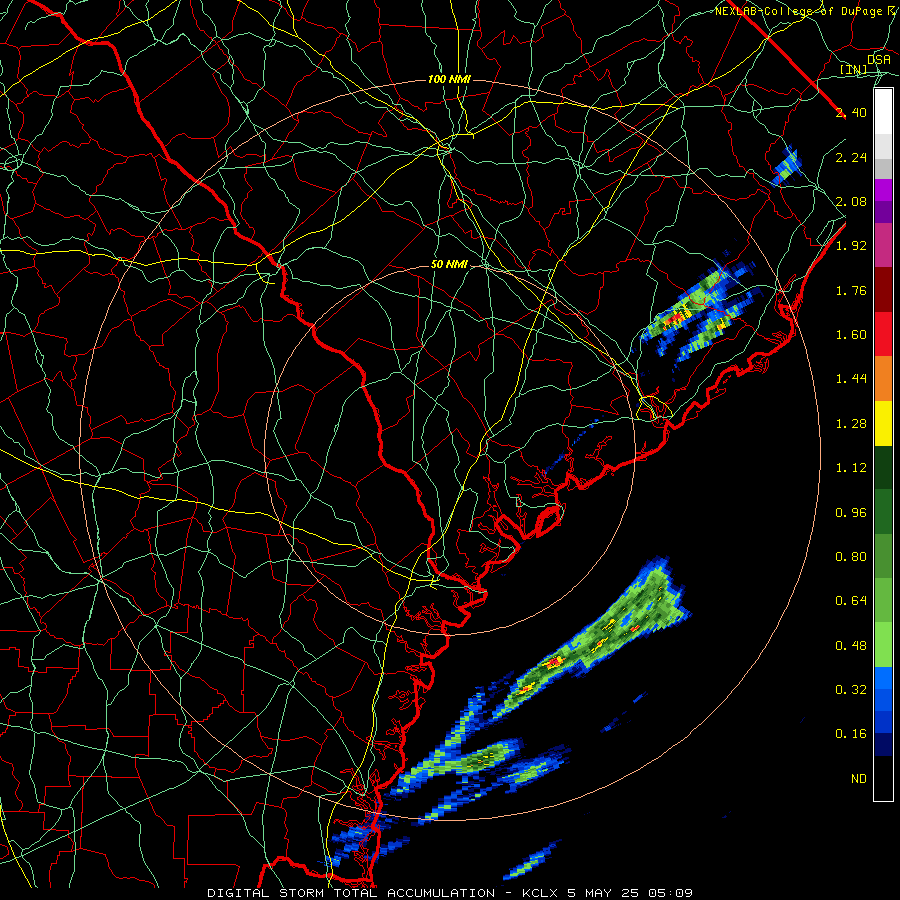900x900 pixels.
Task: Click the bright magenta legend swatch near 2.08
Action: click(x=883, y=190)
